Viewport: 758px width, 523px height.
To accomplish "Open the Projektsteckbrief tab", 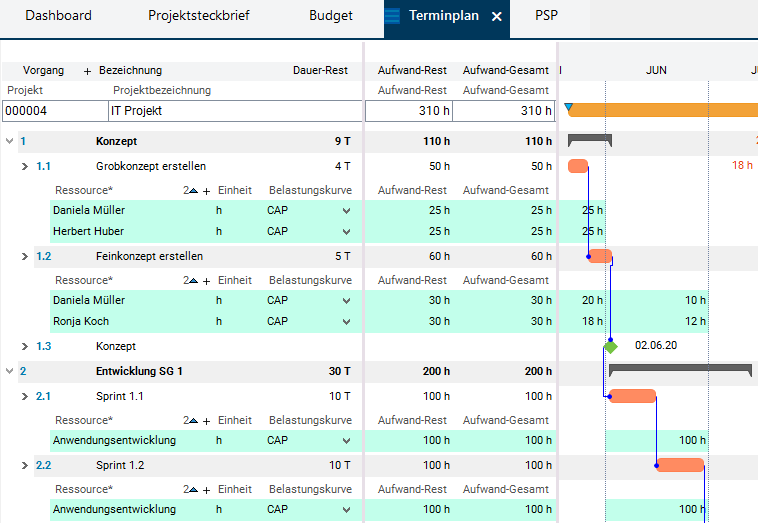I will 199,16.
